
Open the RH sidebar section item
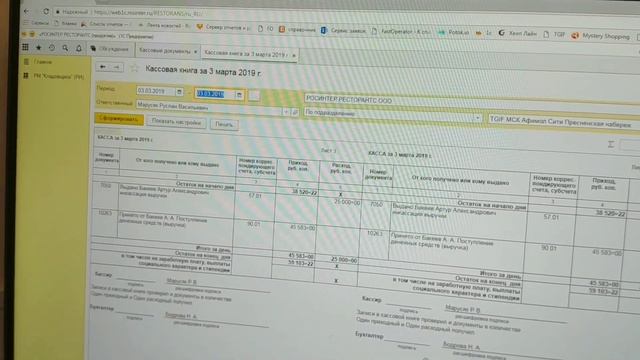tap(54, 76)
